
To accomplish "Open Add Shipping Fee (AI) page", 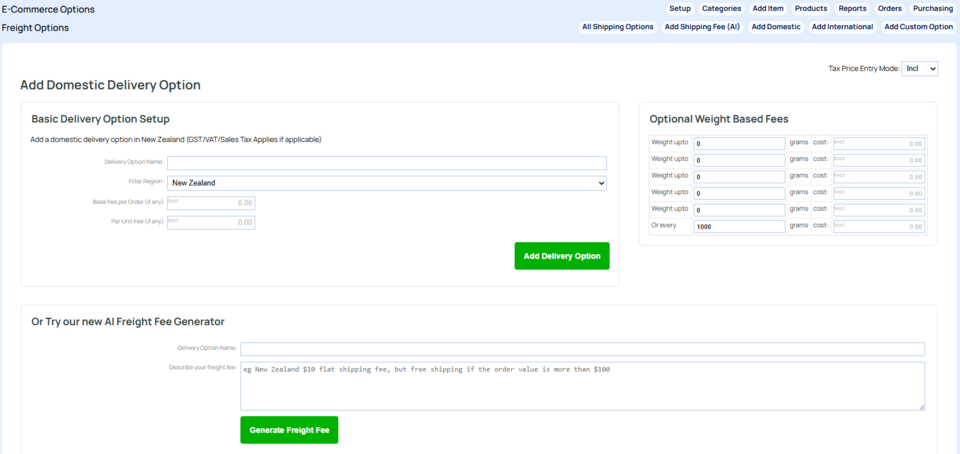I will pos(702,27).
